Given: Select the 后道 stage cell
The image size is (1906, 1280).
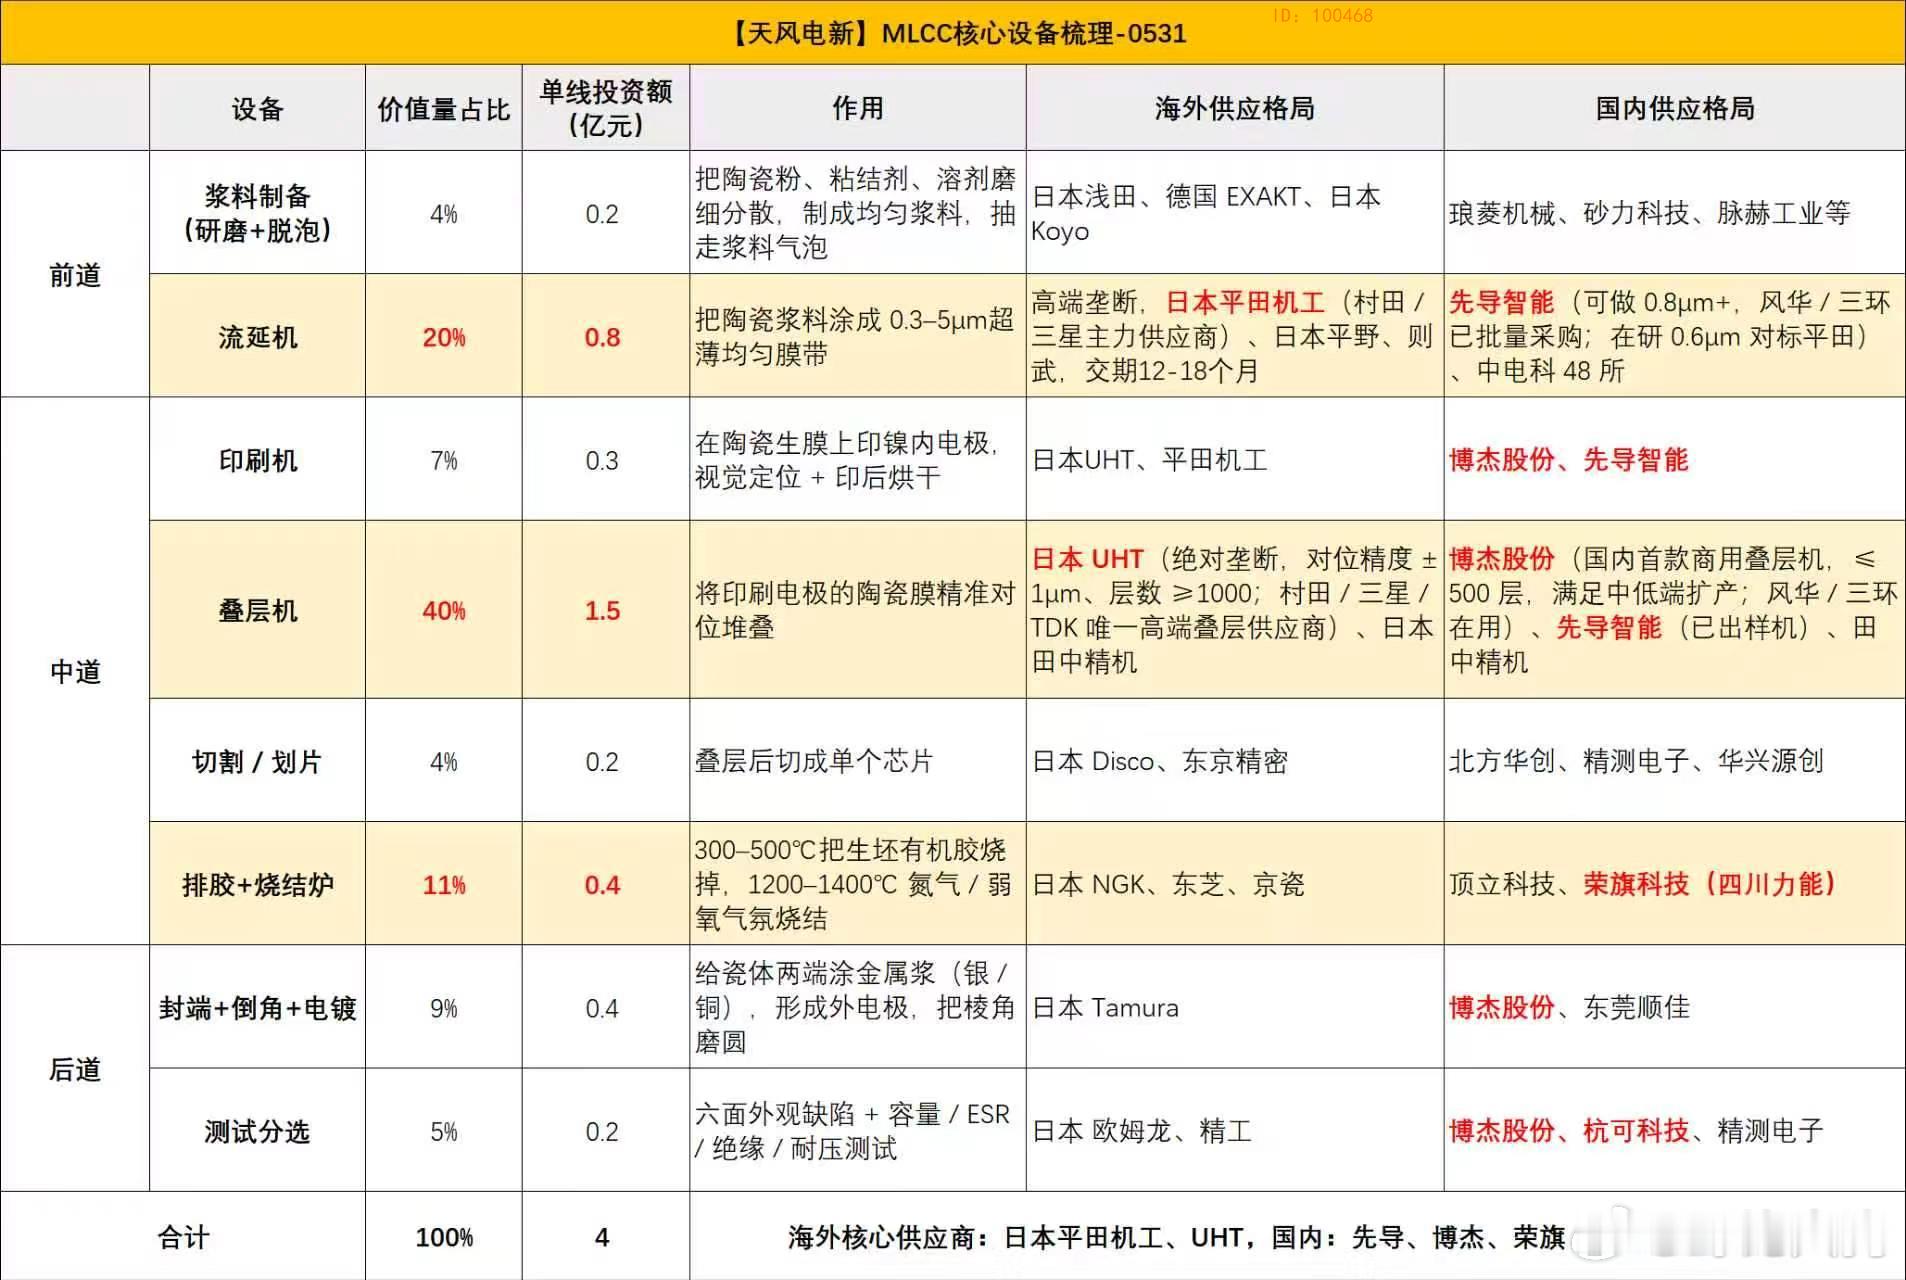Looking at the screenshot, I should coord(75,1069).
